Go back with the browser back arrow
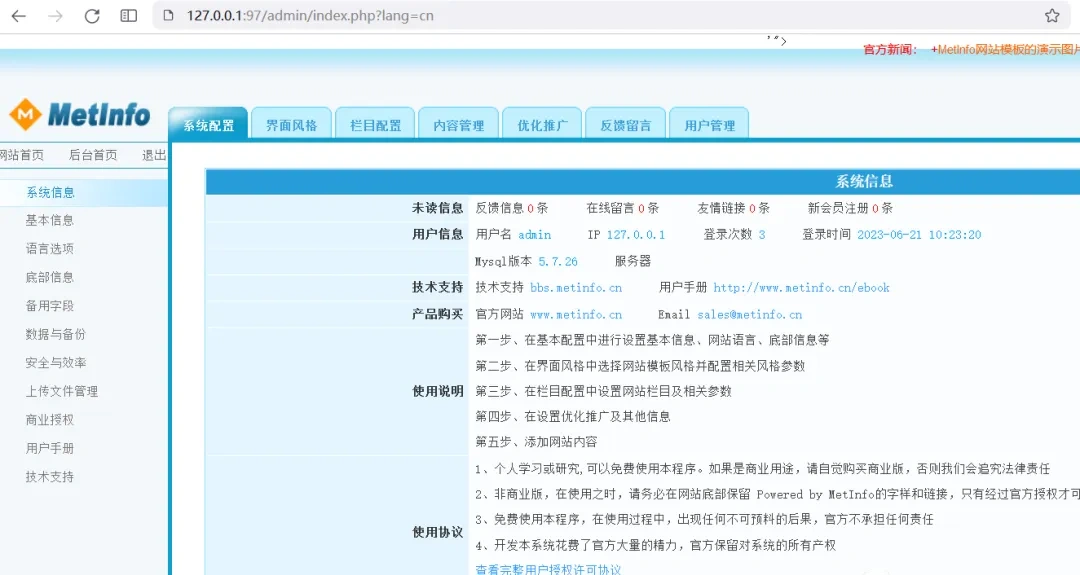 (x=19, y=16)
